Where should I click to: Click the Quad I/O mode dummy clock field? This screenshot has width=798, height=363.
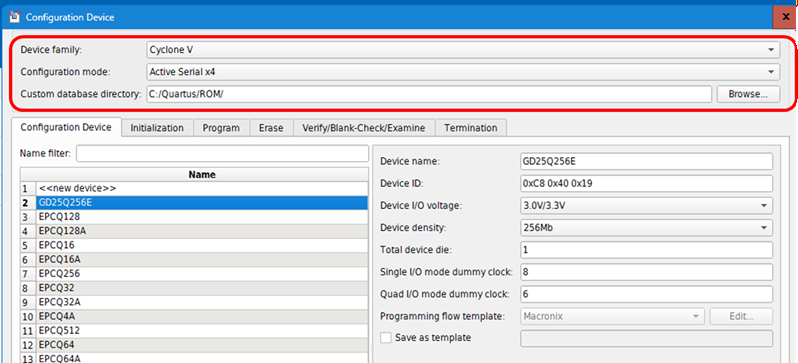point(646,294)
